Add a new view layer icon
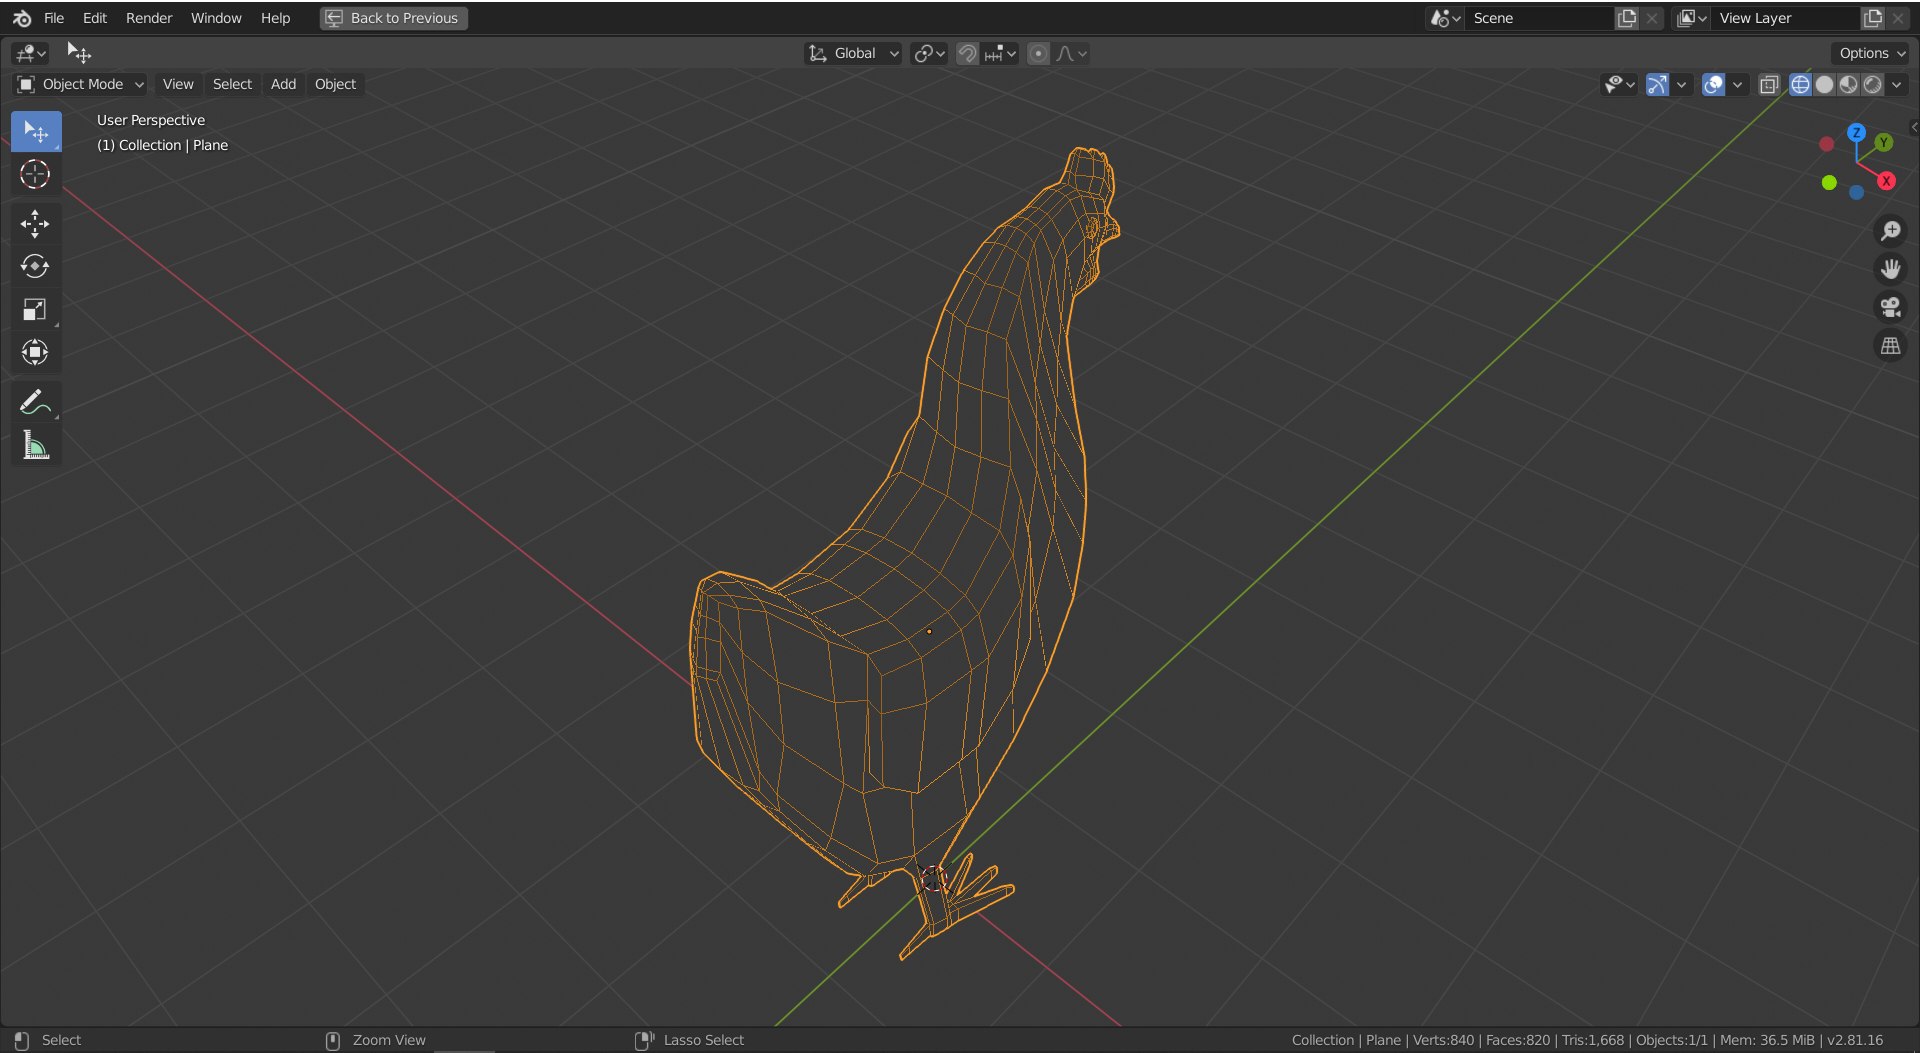Image resolution: width=1920 pixels, height=1053 pixels. tap(1873, 18)
